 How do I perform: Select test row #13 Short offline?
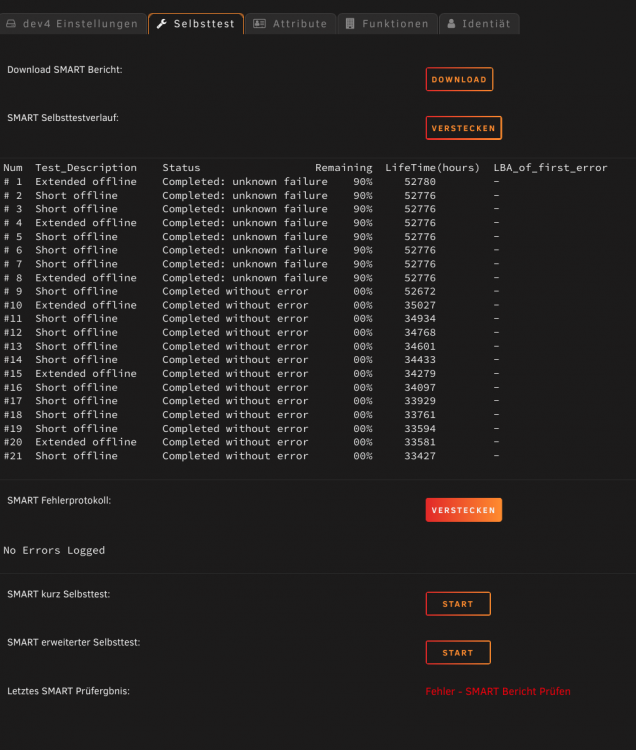coord(252,346)
